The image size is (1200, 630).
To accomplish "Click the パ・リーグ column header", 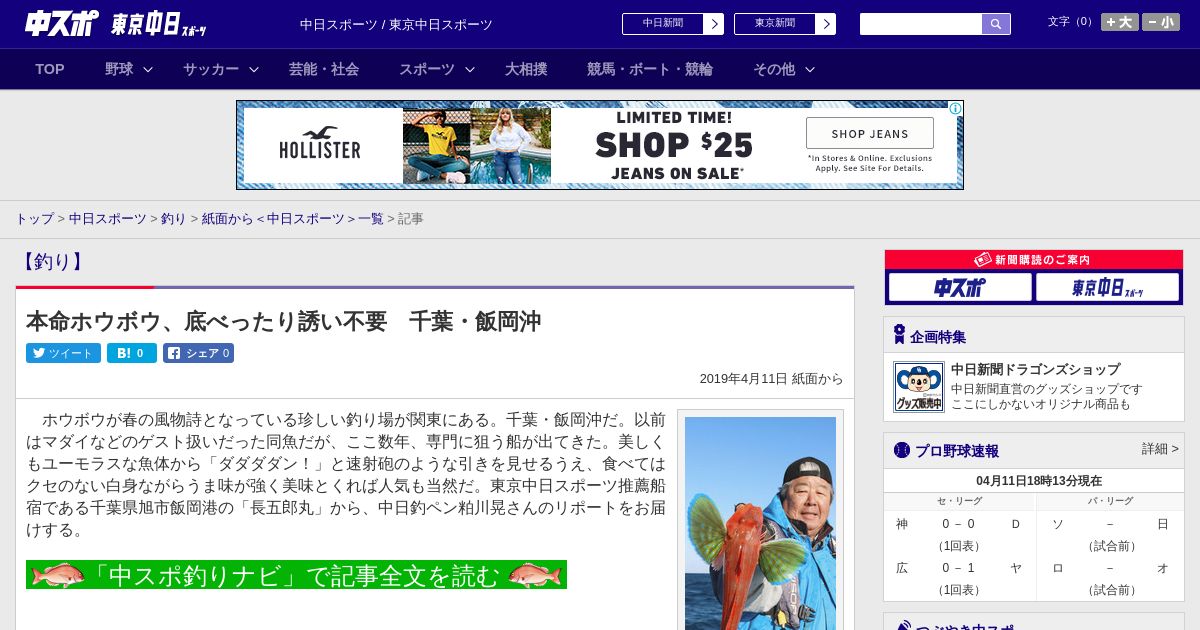I will click(1110, 501).
